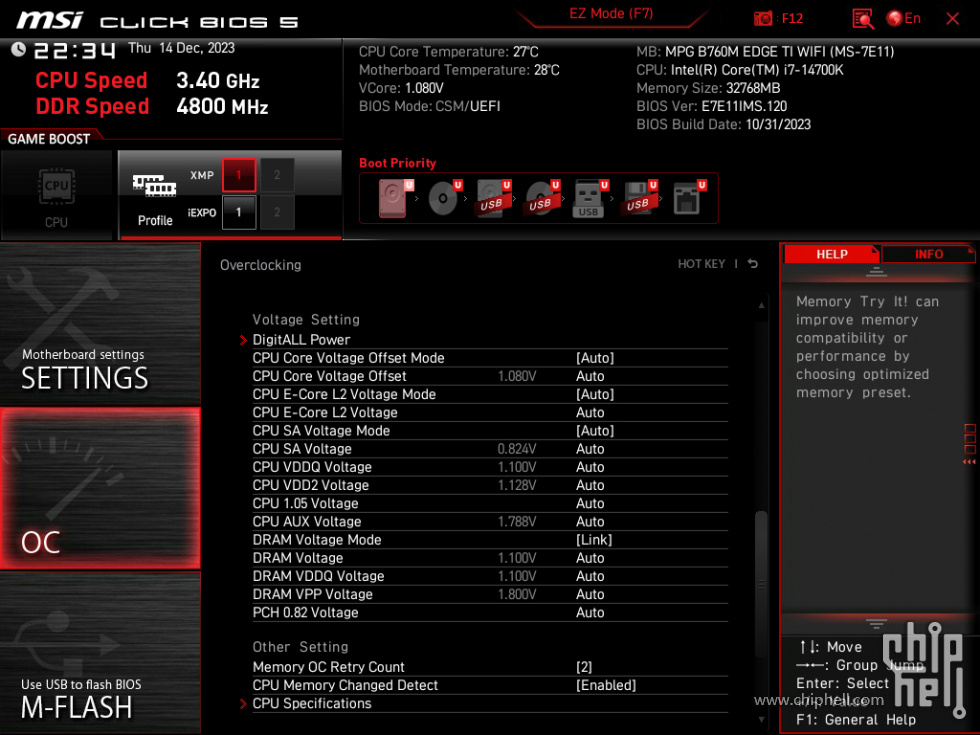Edit the CPU AUX Voltage Auto field
This screenshot has width=980, height=735.
[589, 521]
